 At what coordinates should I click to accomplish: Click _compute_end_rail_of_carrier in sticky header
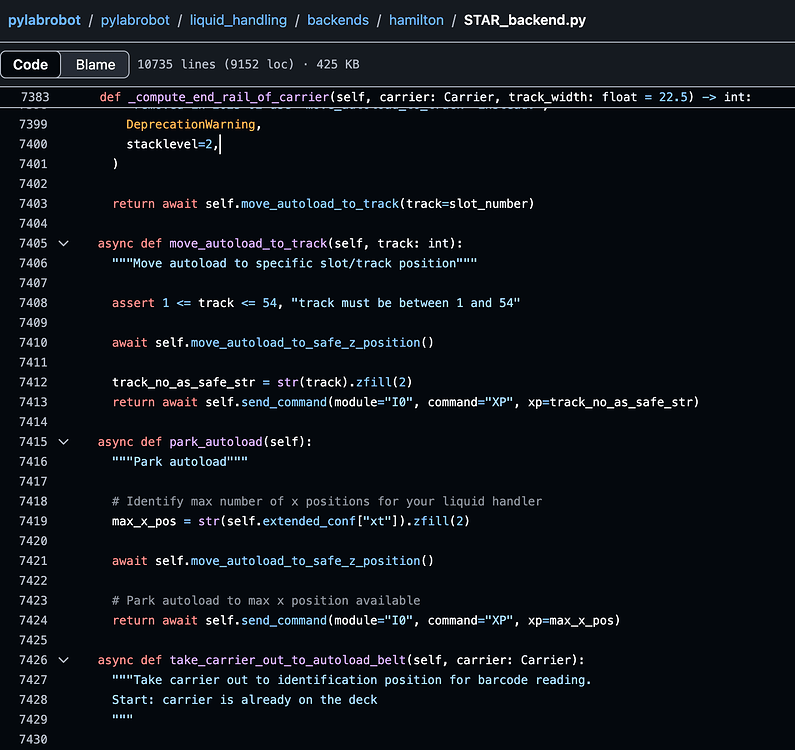click(229, 97)
